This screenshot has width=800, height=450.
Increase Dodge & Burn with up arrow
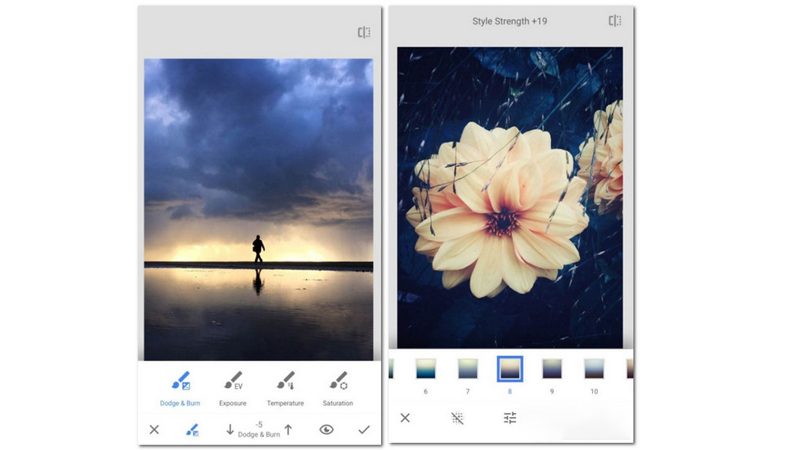click(288, 430)
